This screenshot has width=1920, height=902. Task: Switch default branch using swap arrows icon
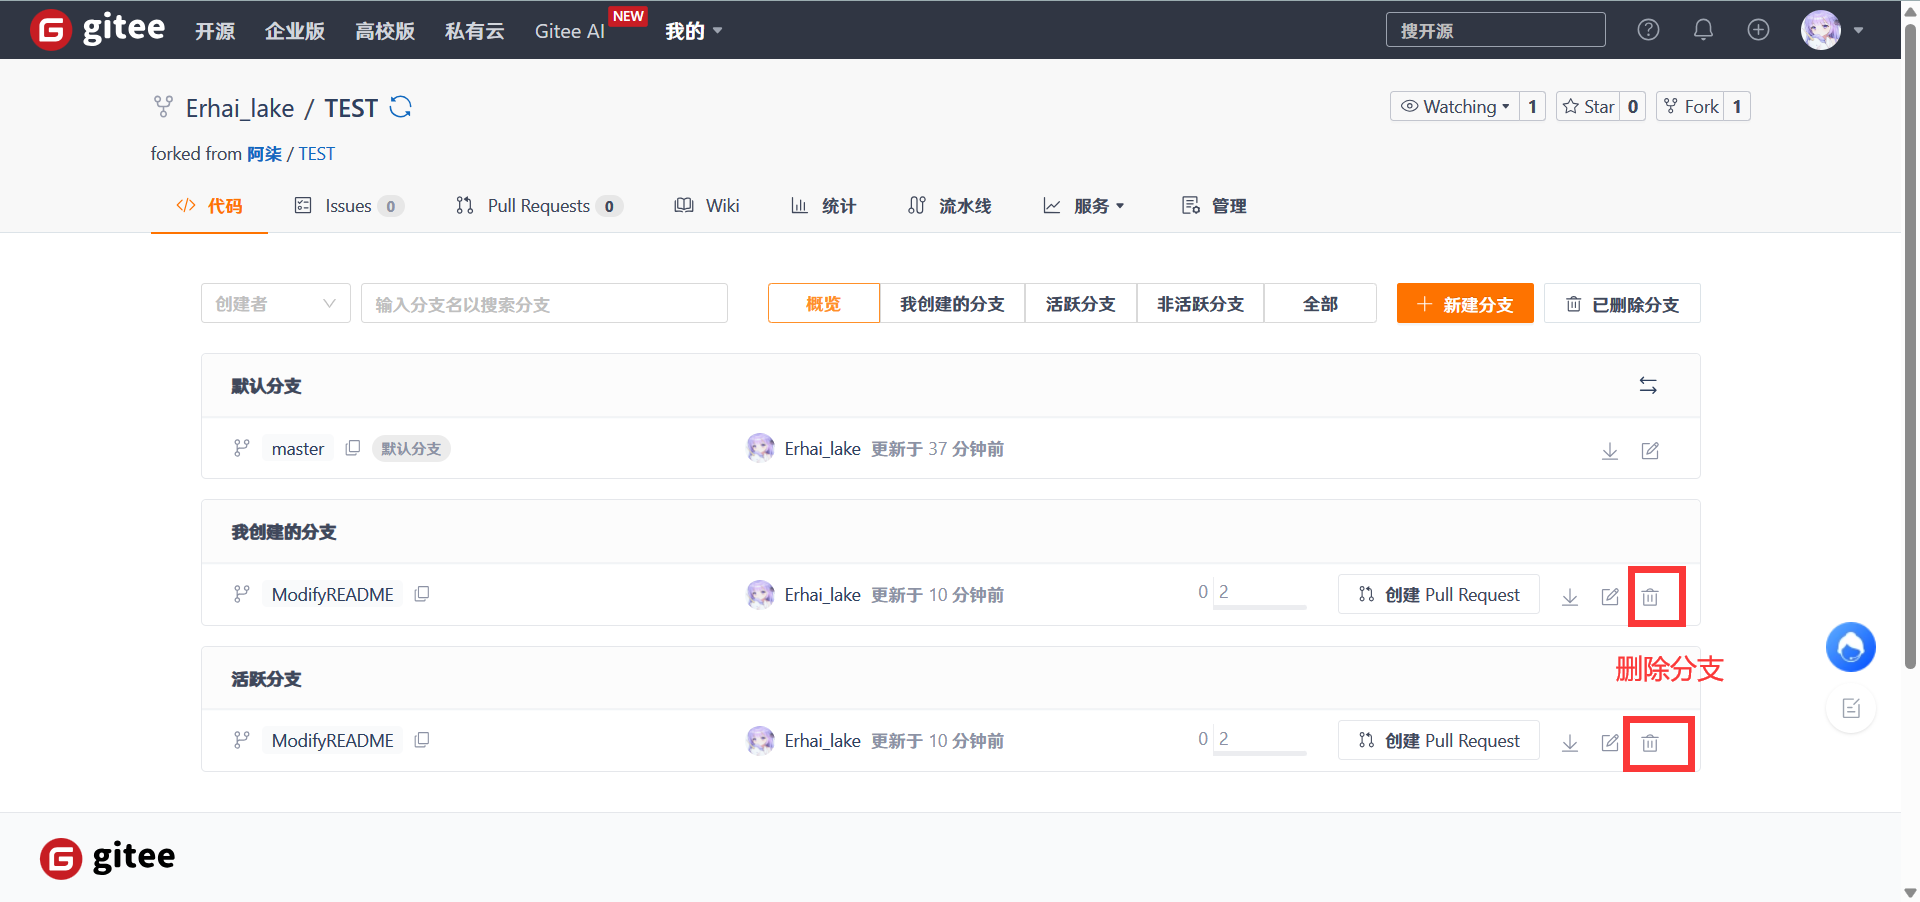[1648, 386]
